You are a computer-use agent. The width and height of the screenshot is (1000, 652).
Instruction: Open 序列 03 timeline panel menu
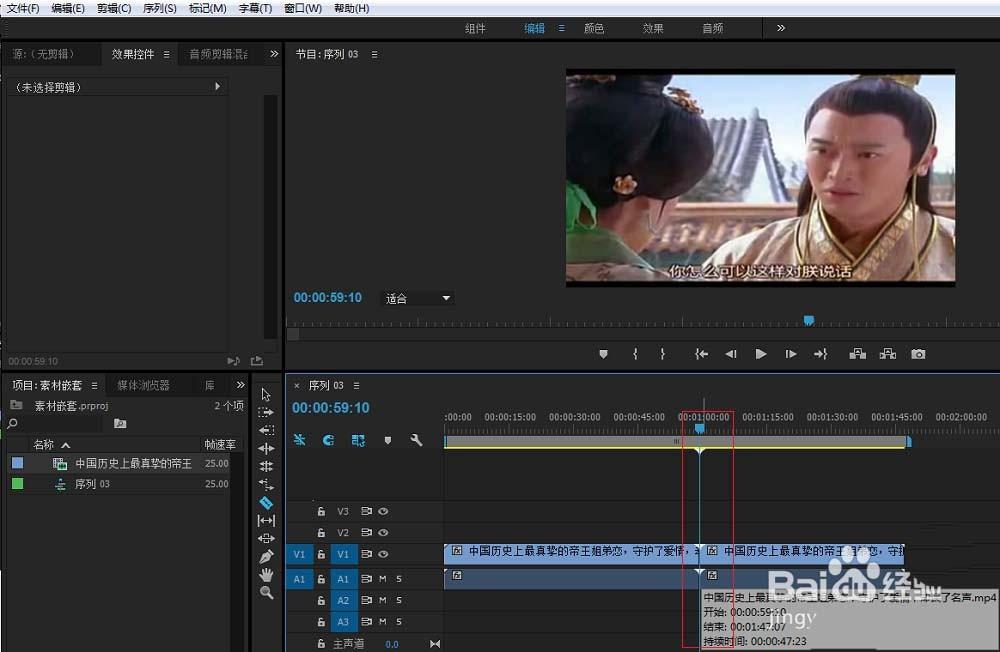pos(357,385)
